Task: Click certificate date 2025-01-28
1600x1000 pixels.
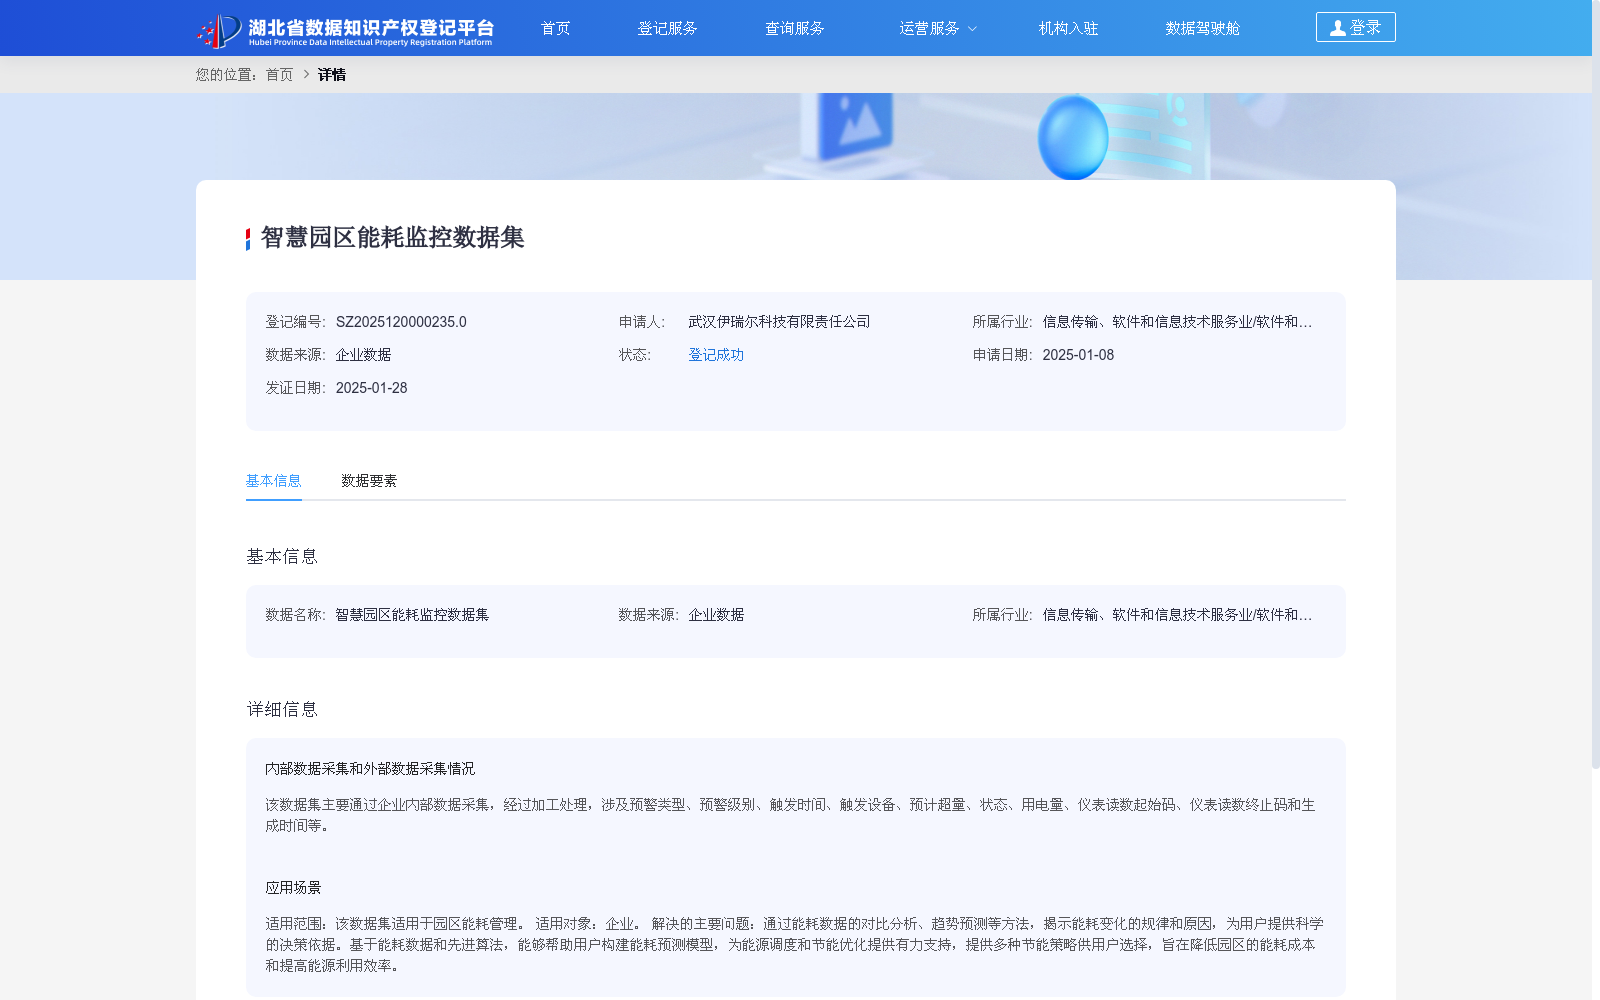Action: (371, 388)
